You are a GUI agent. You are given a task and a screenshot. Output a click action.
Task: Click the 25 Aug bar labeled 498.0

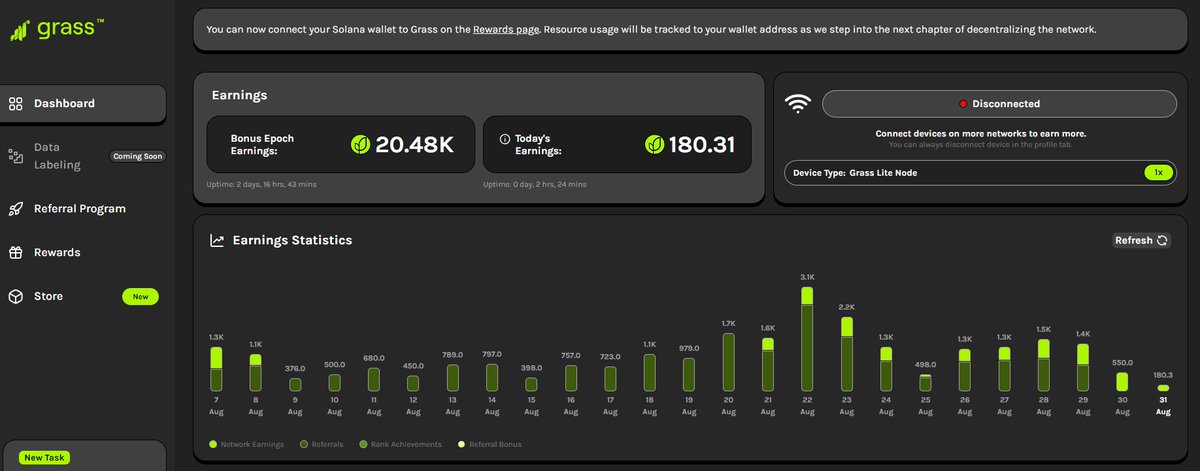pyautogui.click(x=925, y=383)
